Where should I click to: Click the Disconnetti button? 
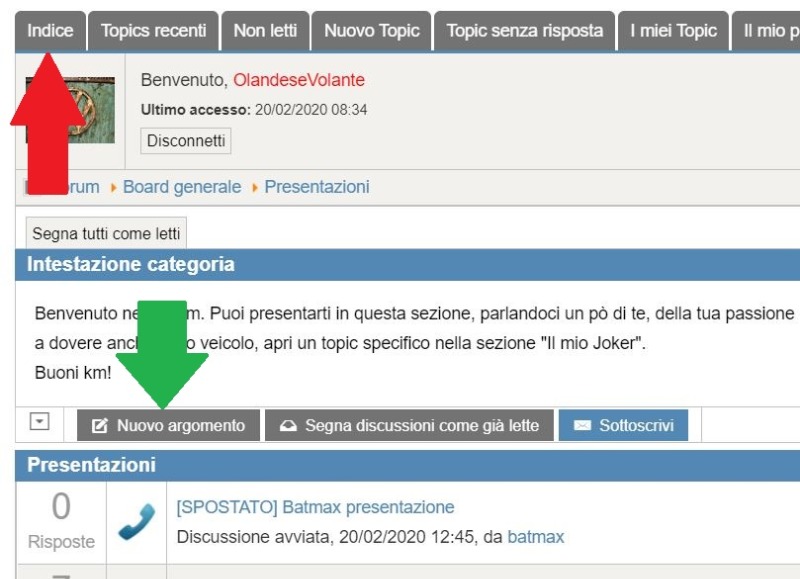[186, 141]
